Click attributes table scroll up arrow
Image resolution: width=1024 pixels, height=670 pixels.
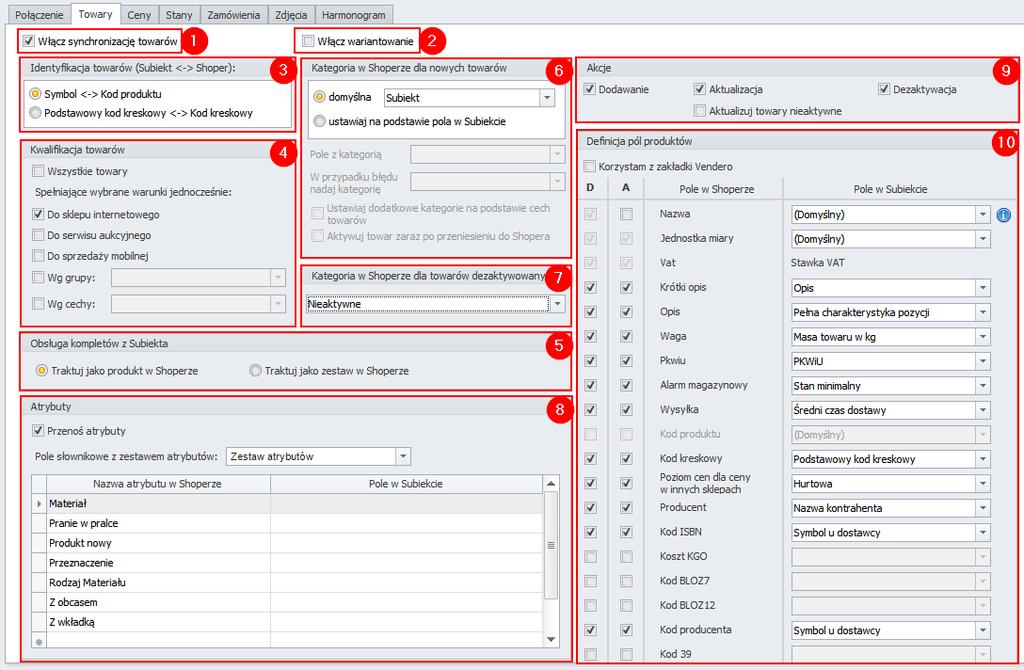coord(551,484)
